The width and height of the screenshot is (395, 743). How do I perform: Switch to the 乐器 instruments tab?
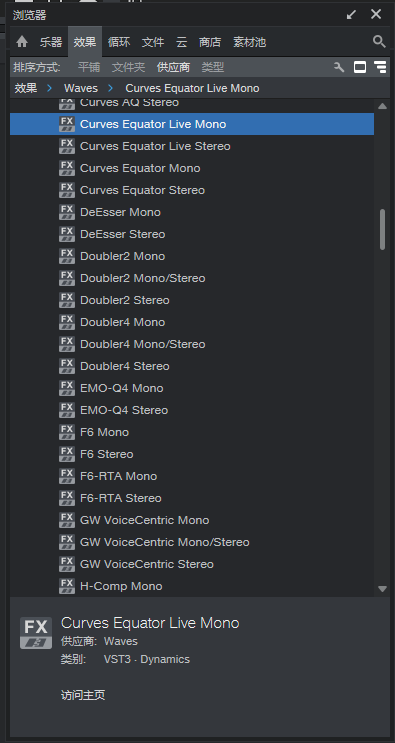[x=51, y=42]
